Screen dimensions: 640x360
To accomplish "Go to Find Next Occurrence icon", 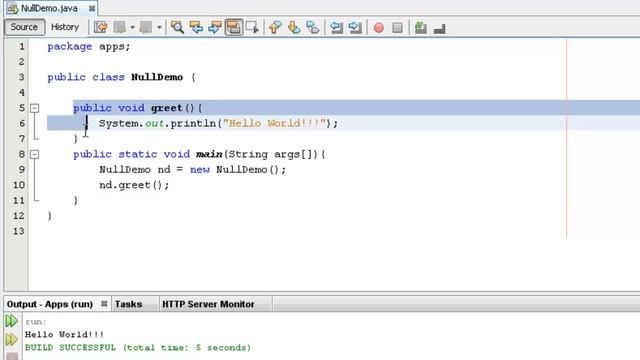I will [x=215, y=27].
